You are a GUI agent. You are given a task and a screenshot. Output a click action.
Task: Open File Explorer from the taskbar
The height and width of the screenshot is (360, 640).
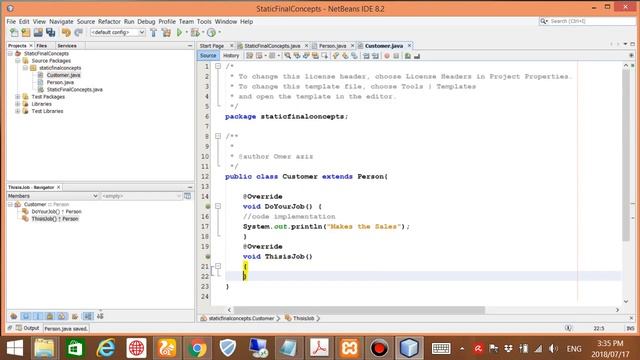pos(44,348)
